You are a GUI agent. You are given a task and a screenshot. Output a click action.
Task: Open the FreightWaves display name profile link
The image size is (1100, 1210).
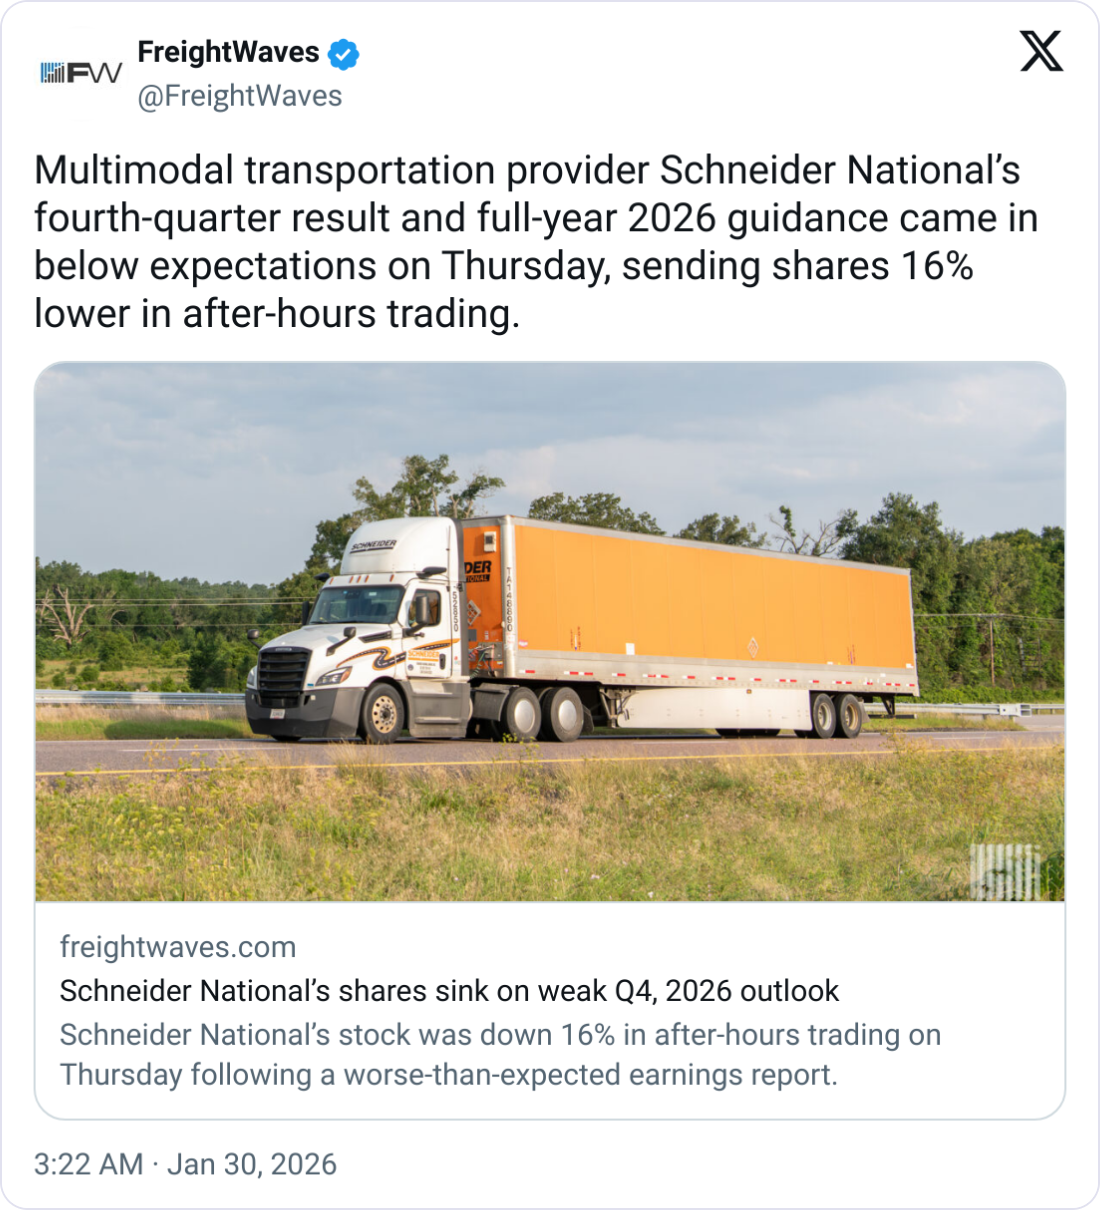228,52
